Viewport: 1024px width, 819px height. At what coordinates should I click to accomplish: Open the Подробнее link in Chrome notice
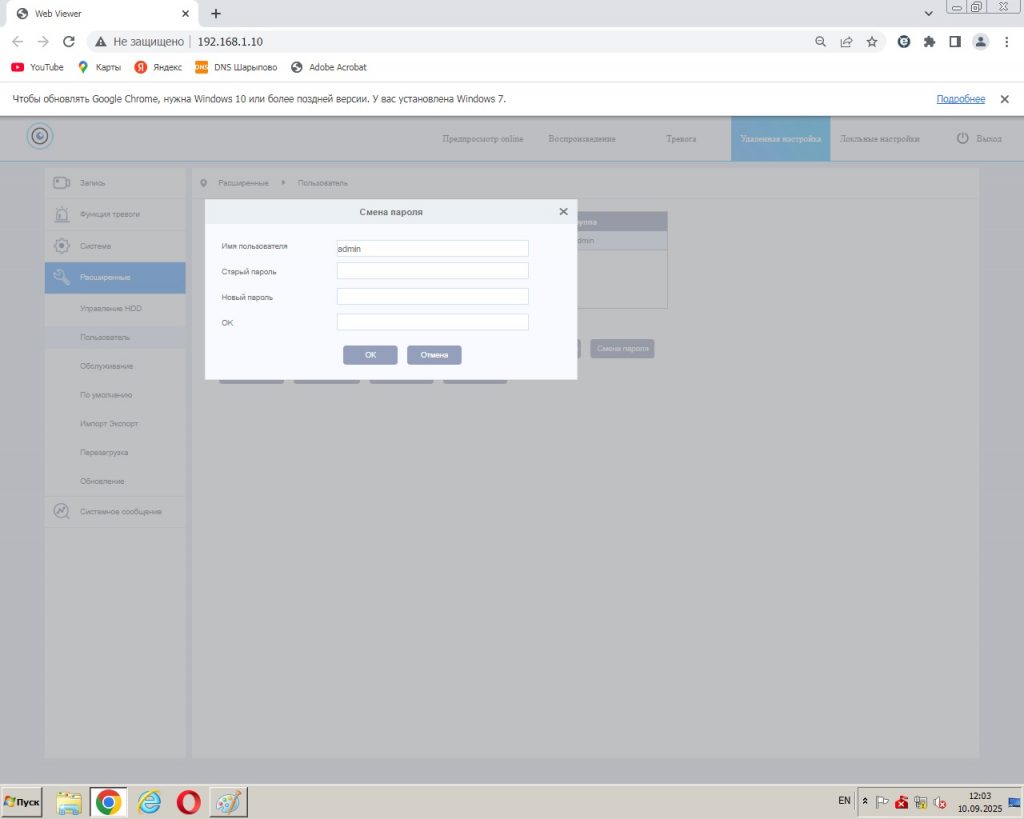pyautogui.click(x=960, y=99)
